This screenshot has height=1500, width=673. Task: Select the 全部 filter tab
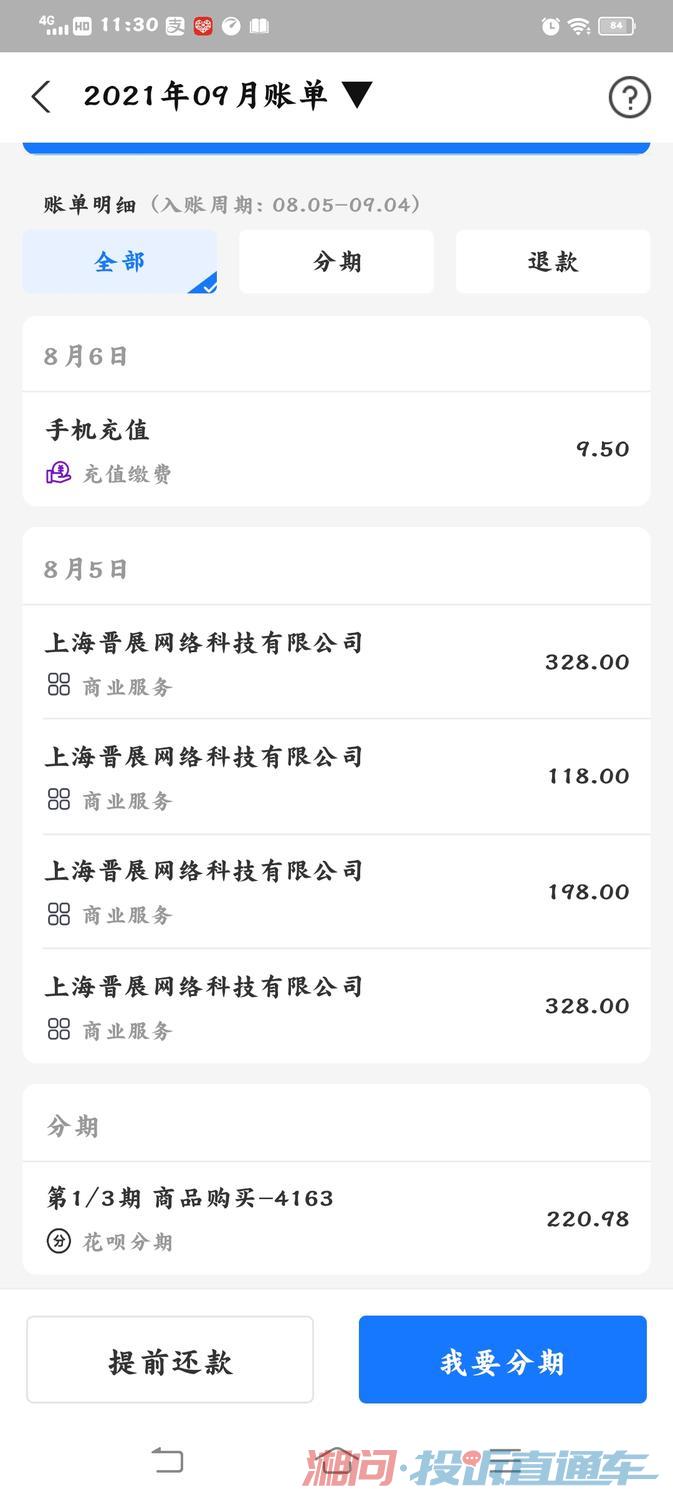[120, 262]
